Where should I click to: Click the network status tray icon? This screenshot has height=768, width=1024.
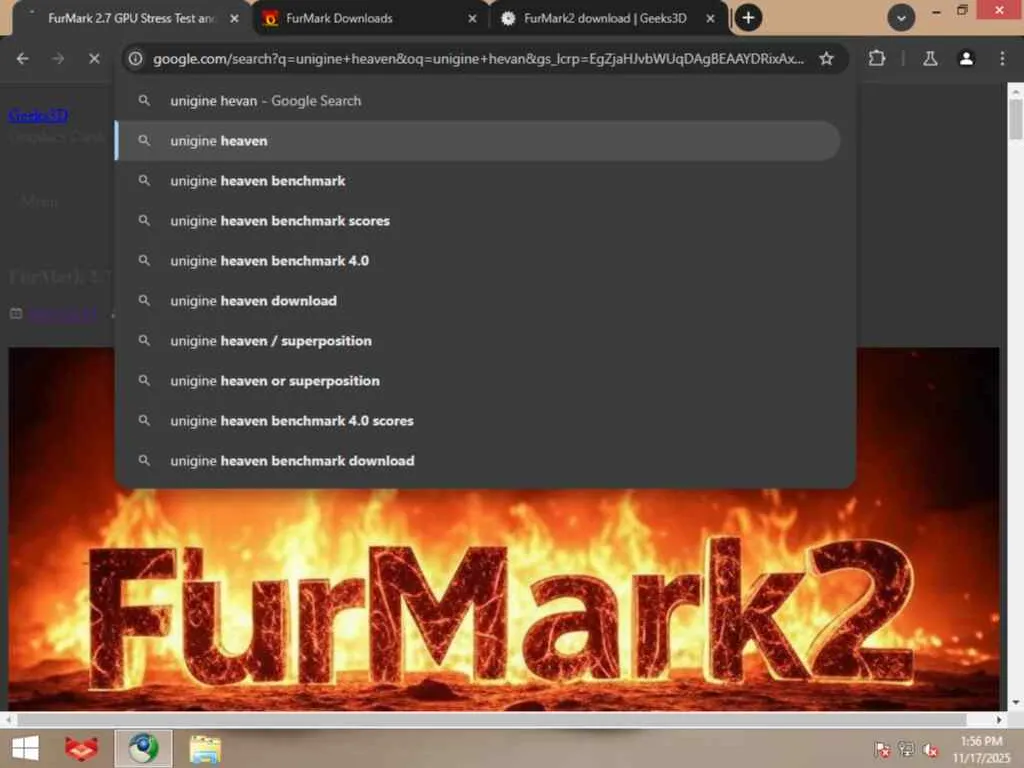pyautogui.click(x=906, y=750)
